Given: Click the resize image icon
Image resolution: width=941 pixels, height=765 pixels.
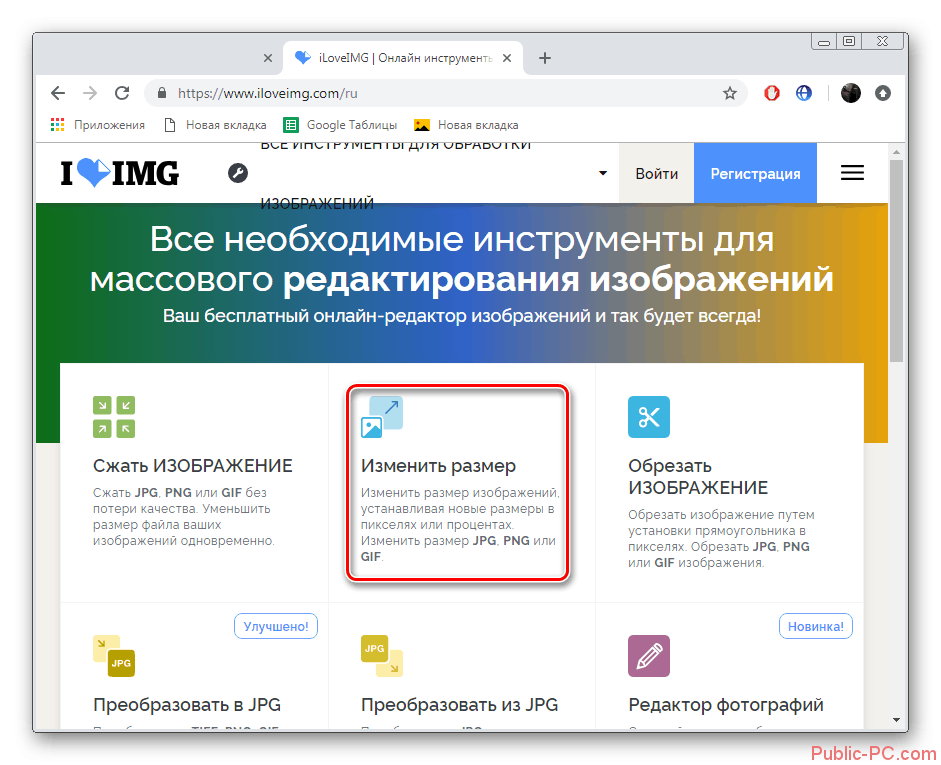Looking at the screenshot, I should tap(382, 417).
